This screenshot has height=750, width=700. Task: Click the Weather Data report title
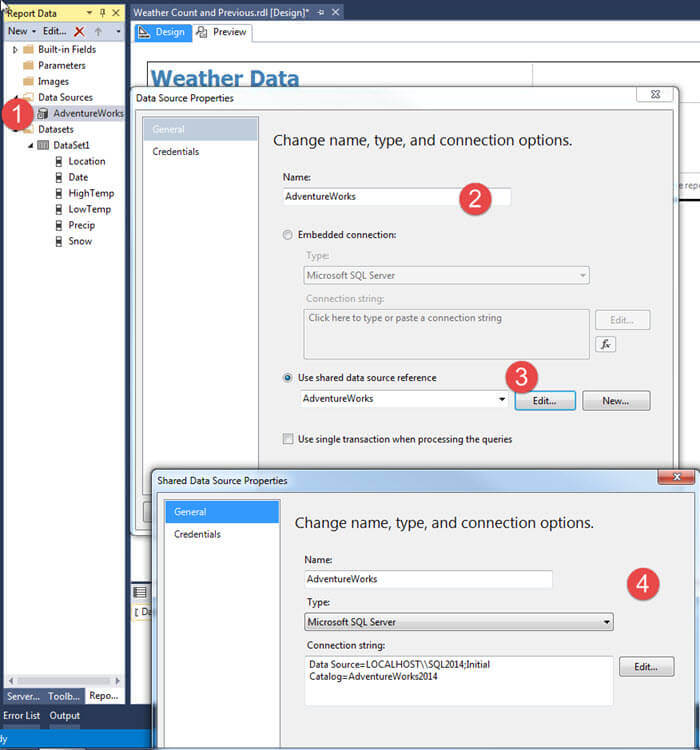click(x=225, y=78)
